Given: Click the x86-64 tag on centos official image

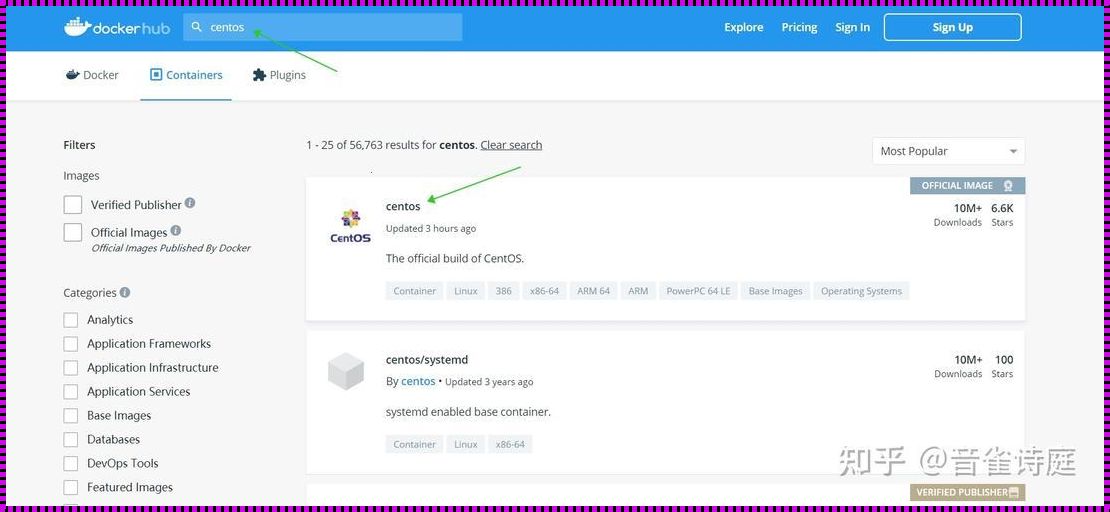Looking at the screenshot, I should point(544,291).
